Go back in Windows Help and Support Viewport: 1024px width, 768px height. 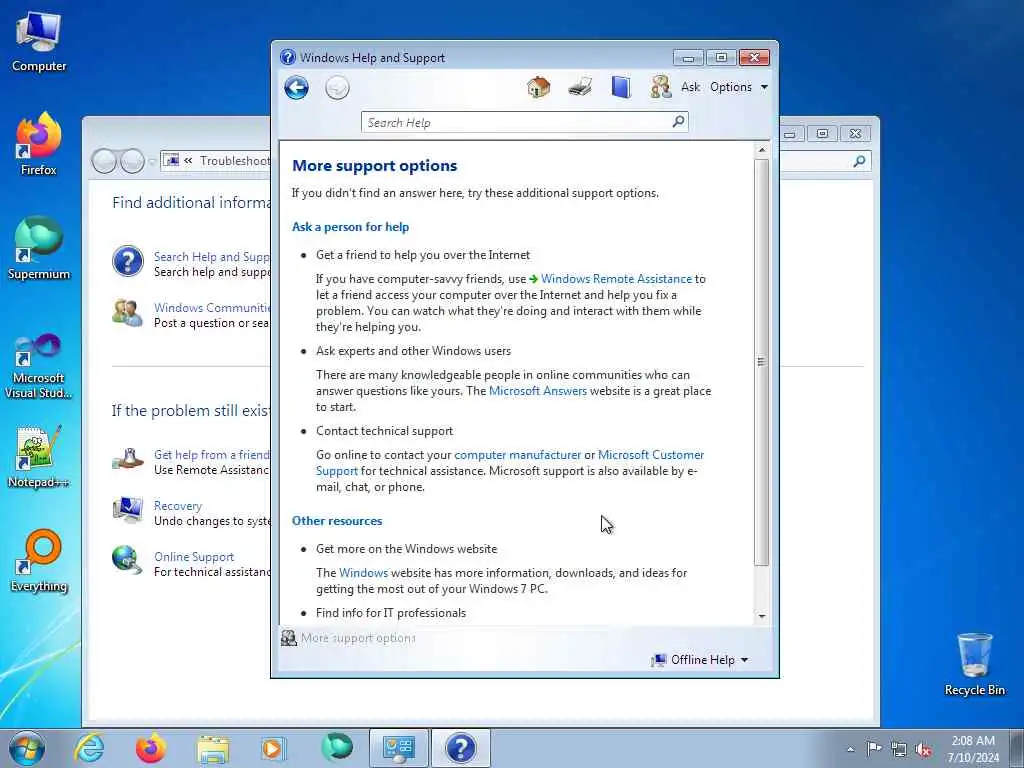pos(296,88)
